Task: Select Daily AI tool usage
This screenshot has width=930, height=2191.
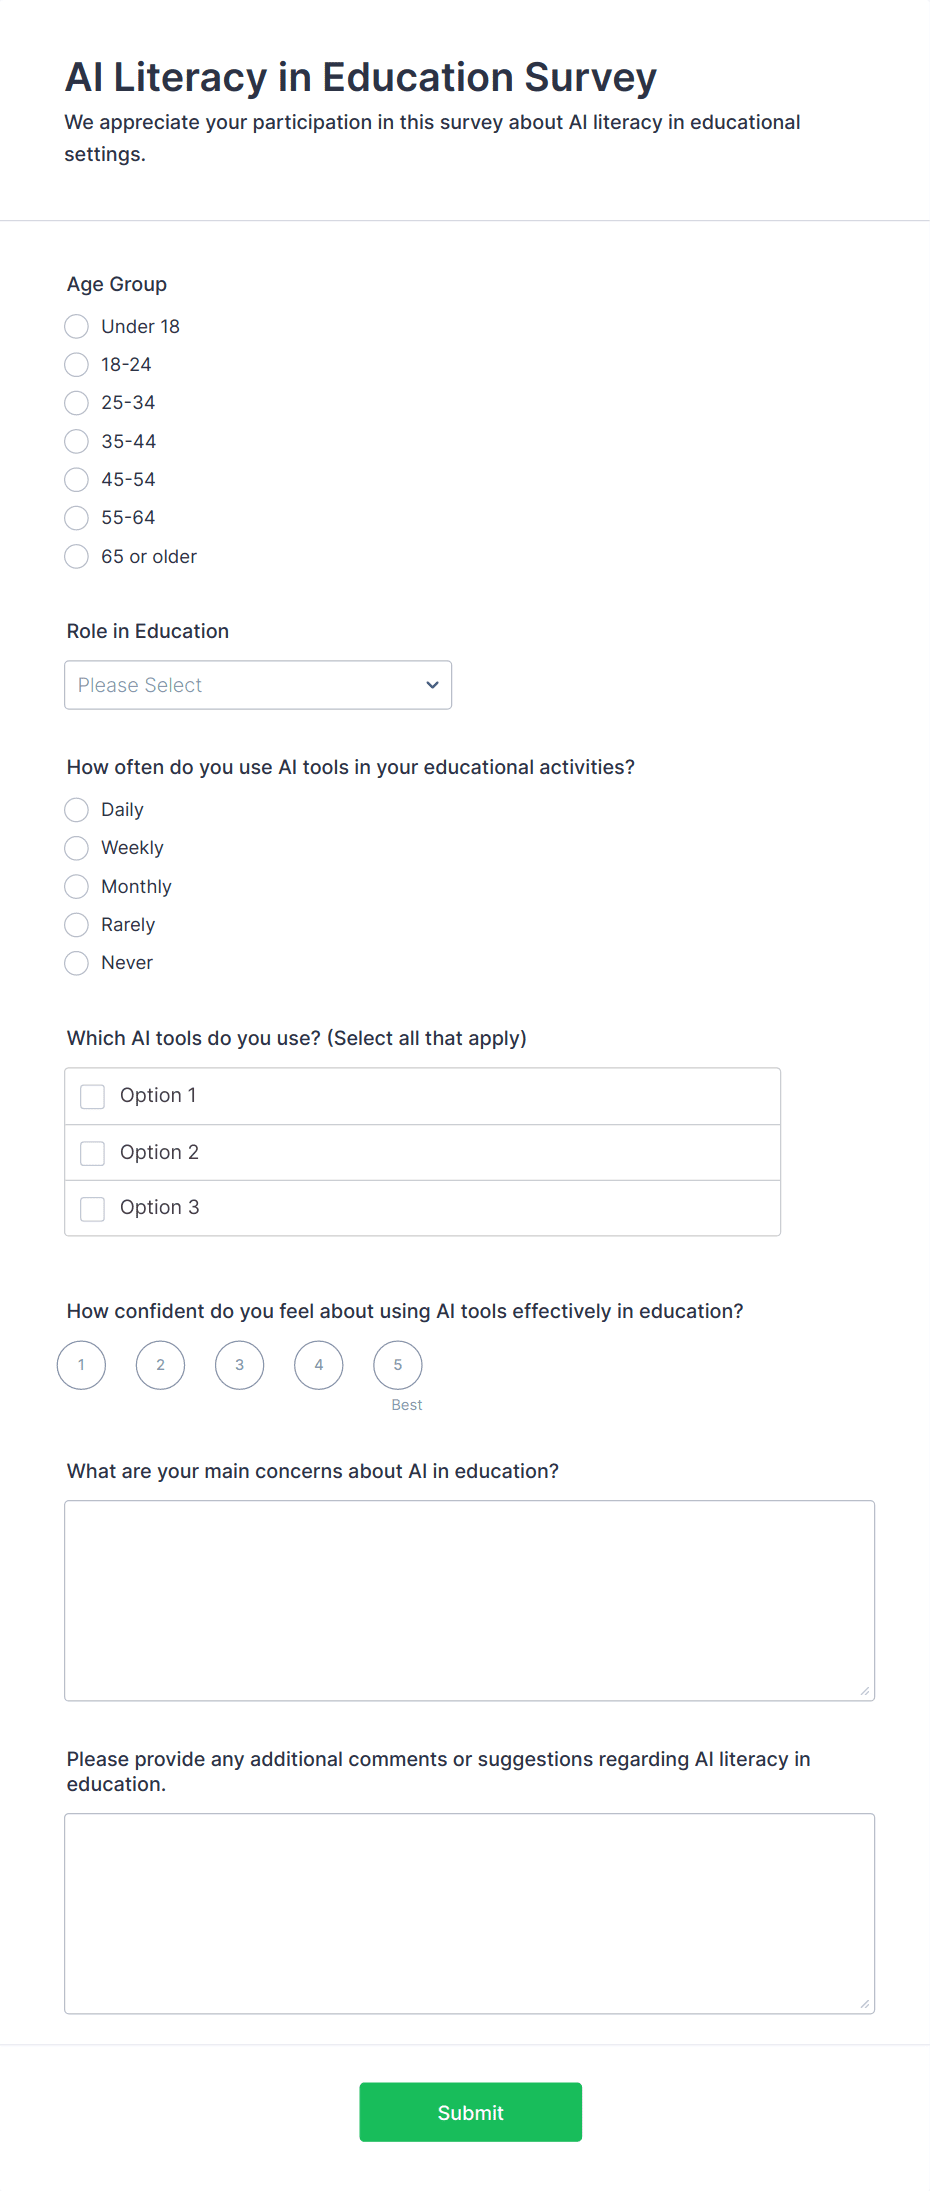Action: click(x=77, y=810)
